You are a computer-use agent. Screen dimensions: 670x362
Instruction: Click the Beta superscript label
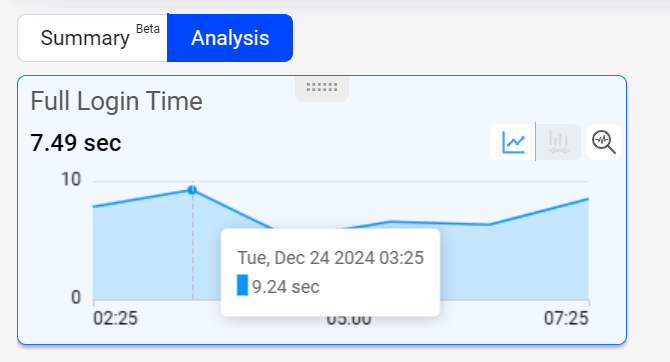(x=148, y=29)
